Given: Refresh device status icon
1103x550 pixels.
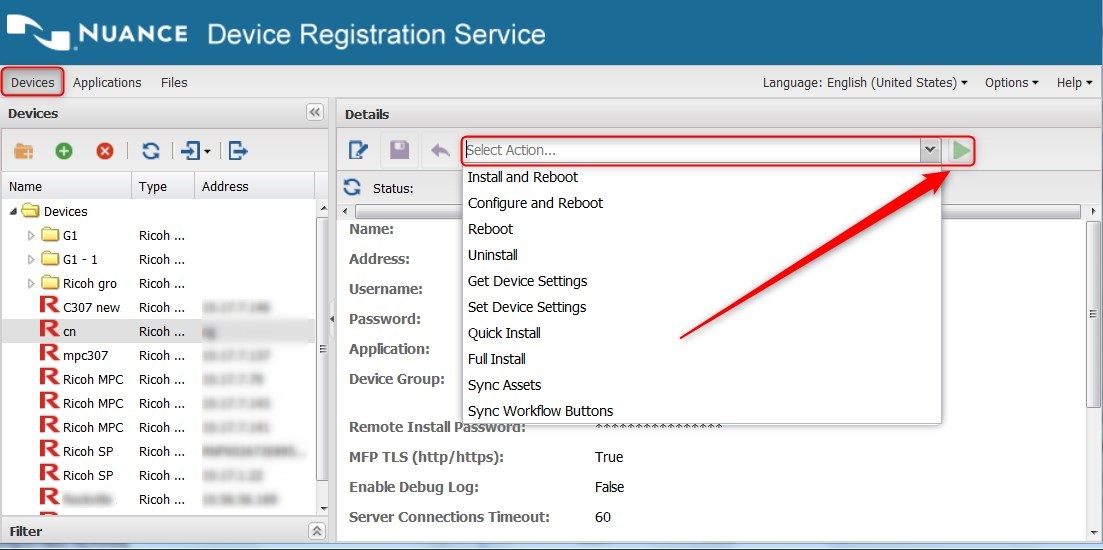Looking at the screenshot, I should 352,187.
